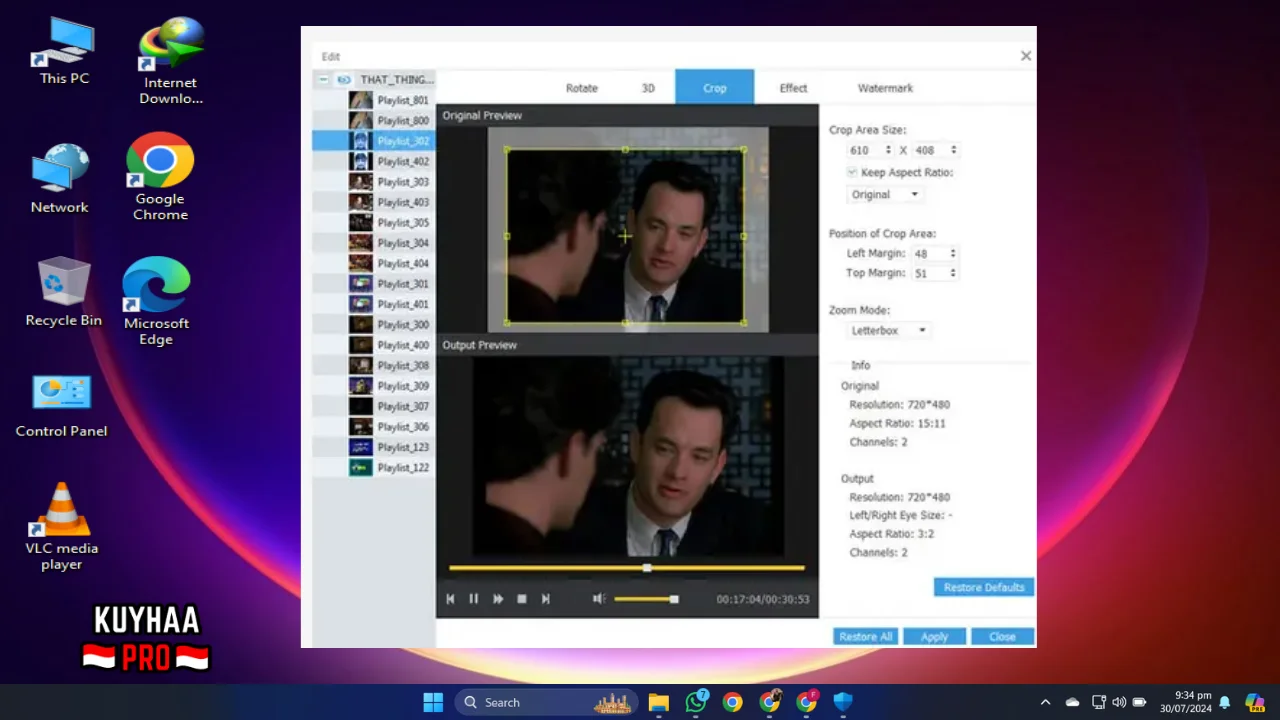Open Windows Security shield in taskbar
1280x720 pixels.
[x=843, y=702]
